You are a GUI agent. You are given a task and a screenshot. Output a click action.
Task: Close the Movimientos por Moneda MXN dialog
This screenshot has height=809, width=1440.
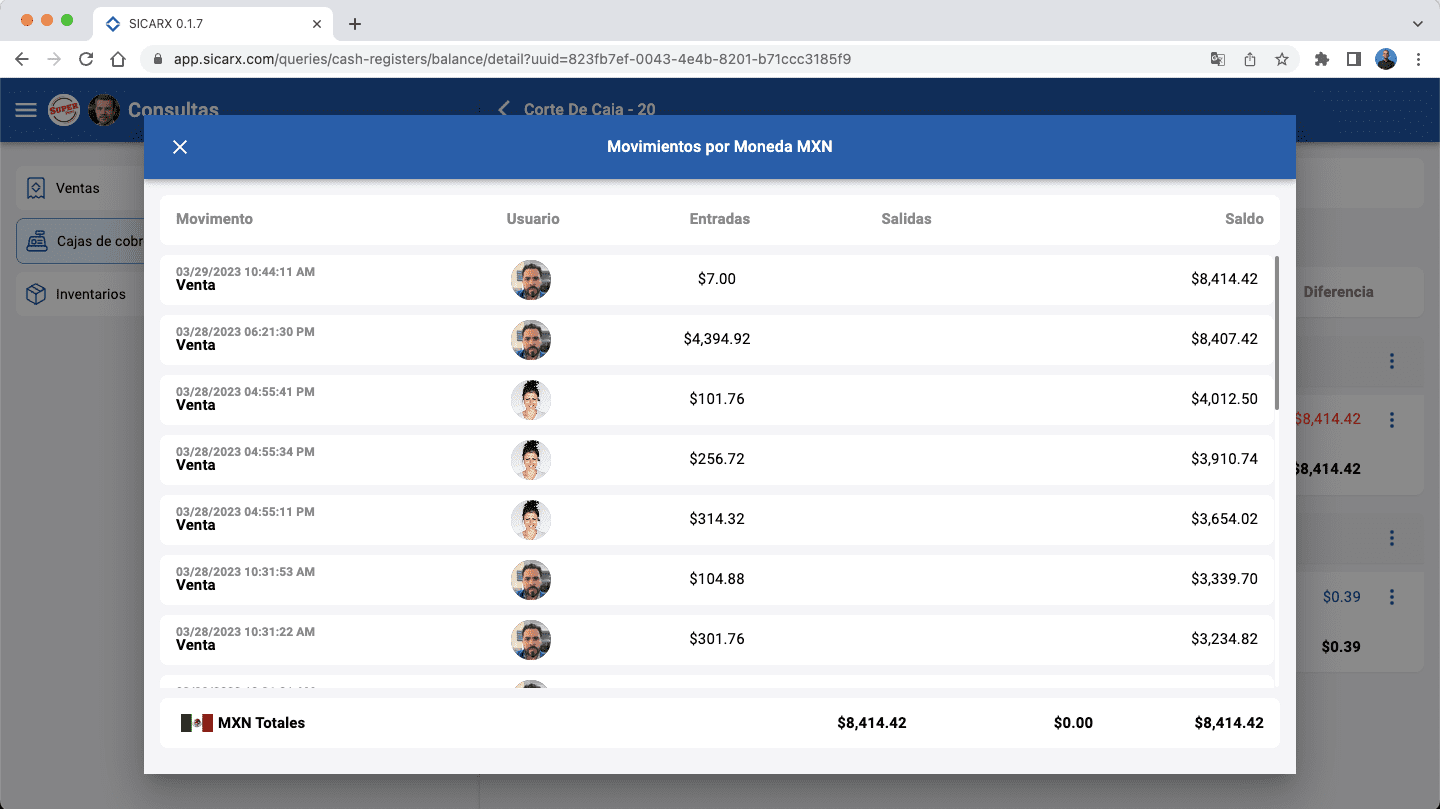pyautogui.click(x=180, y=147)
